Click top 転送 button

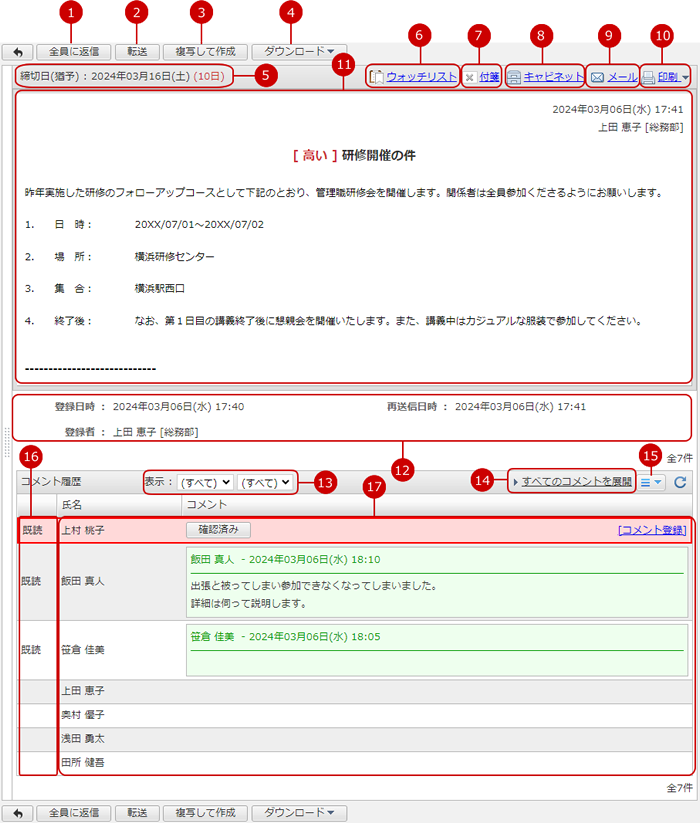click(137, 52)
